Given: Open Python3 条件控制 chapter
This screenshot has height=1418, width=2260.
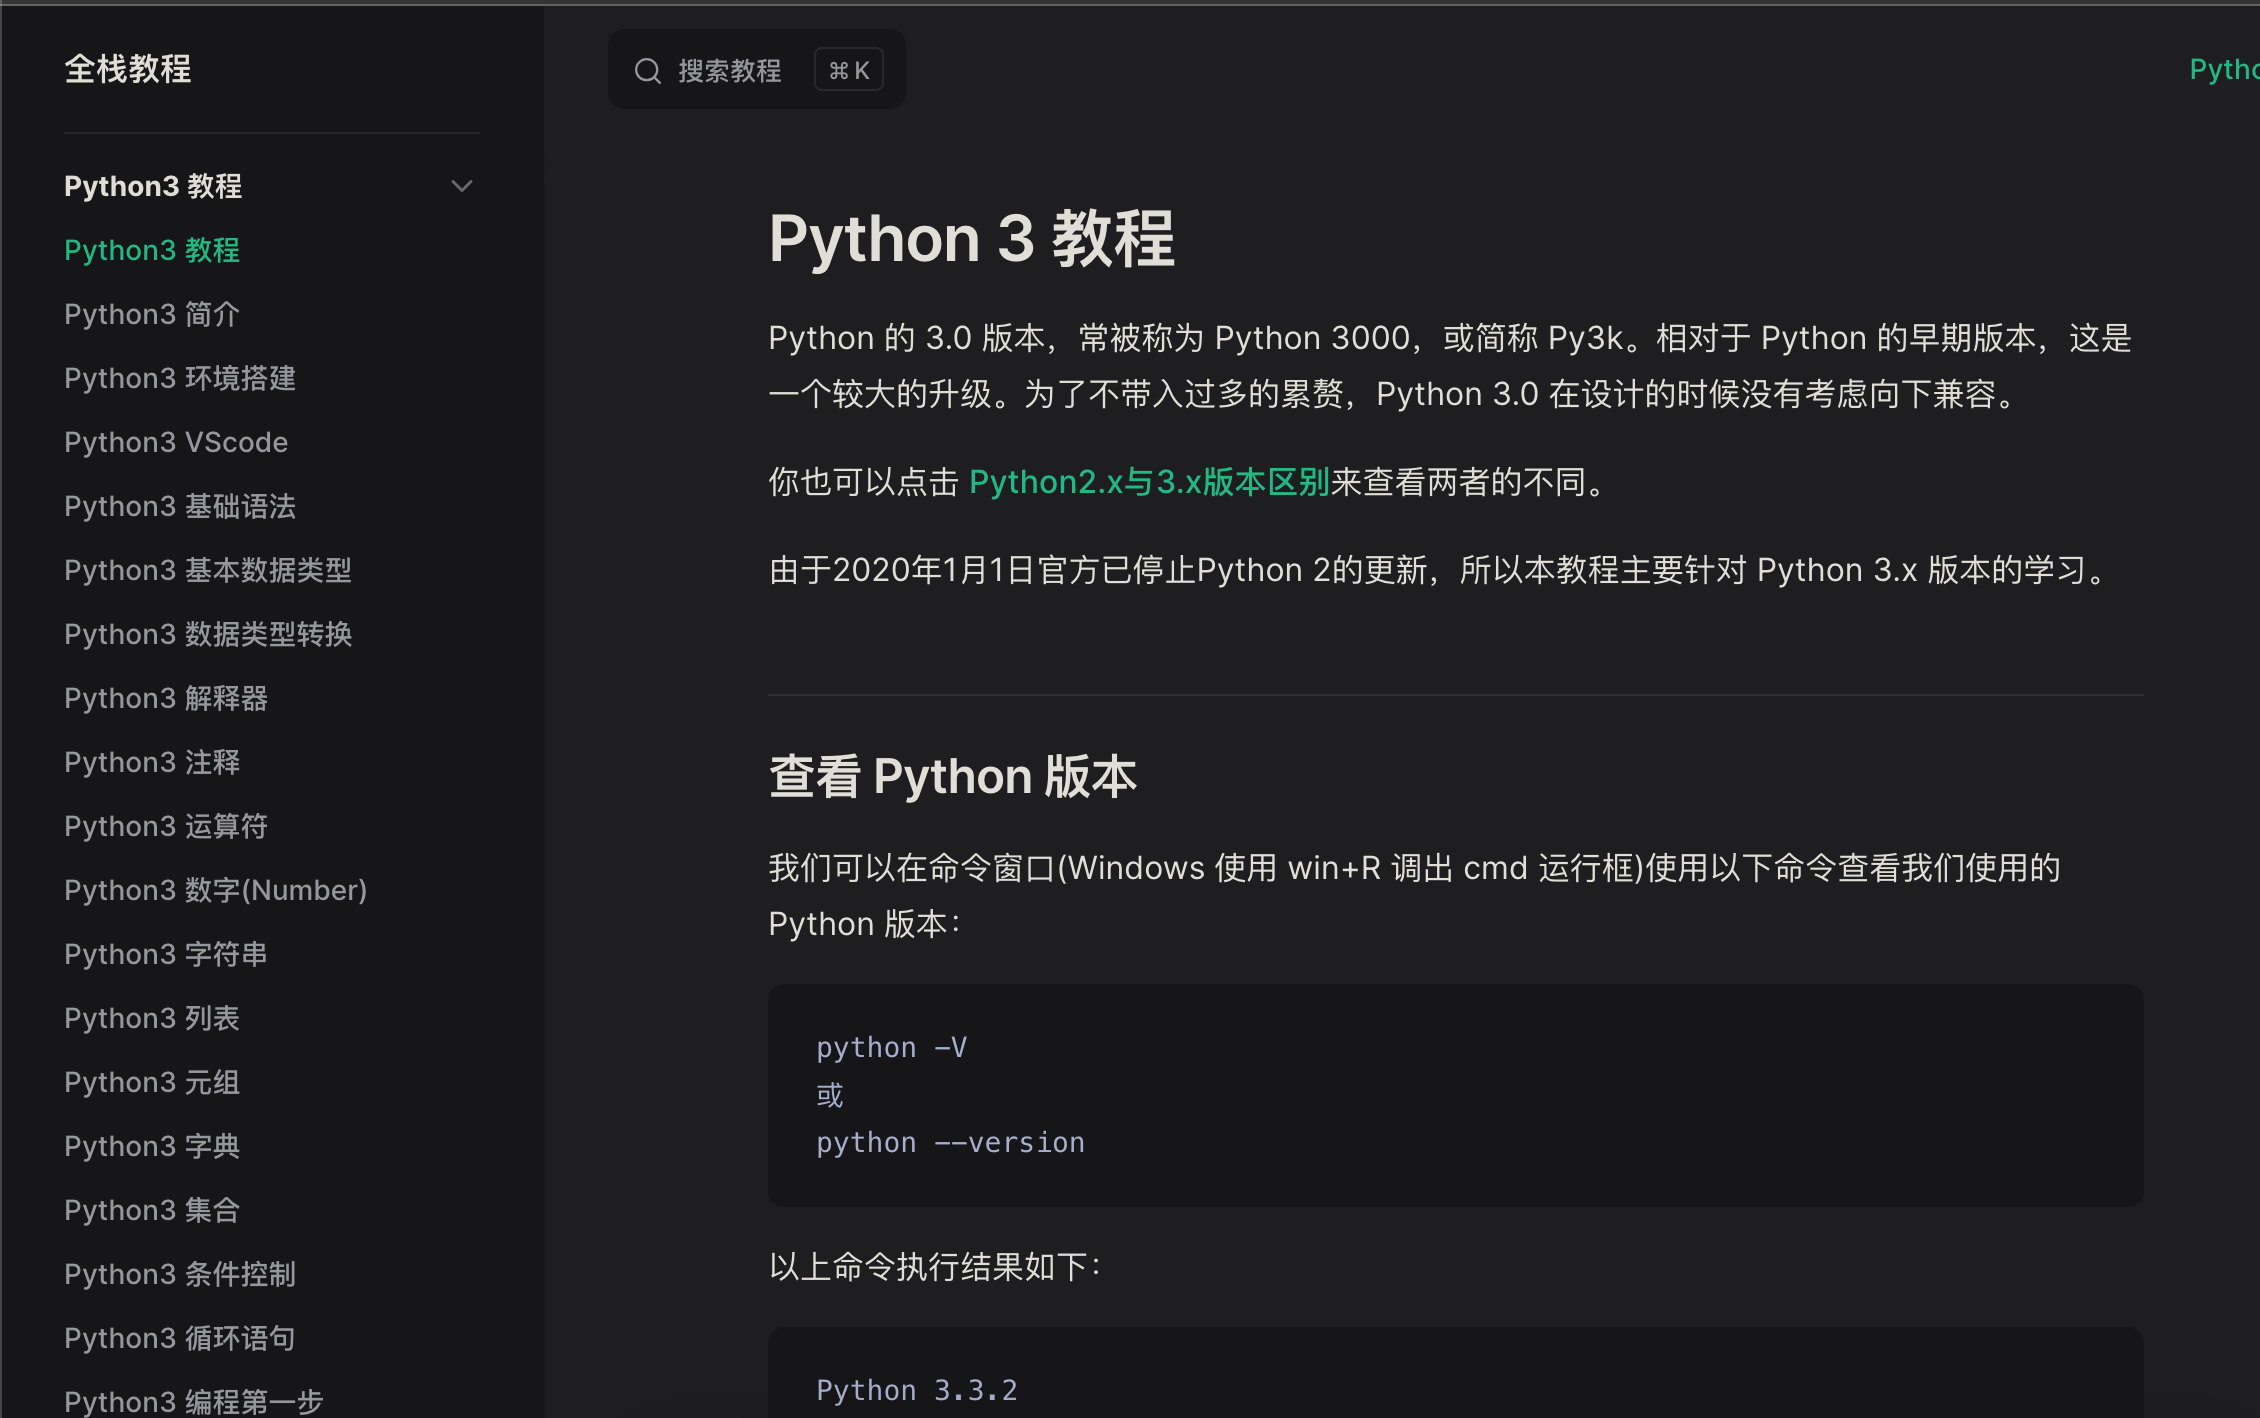Looking at the screenshot, I should pos(180,1274).
